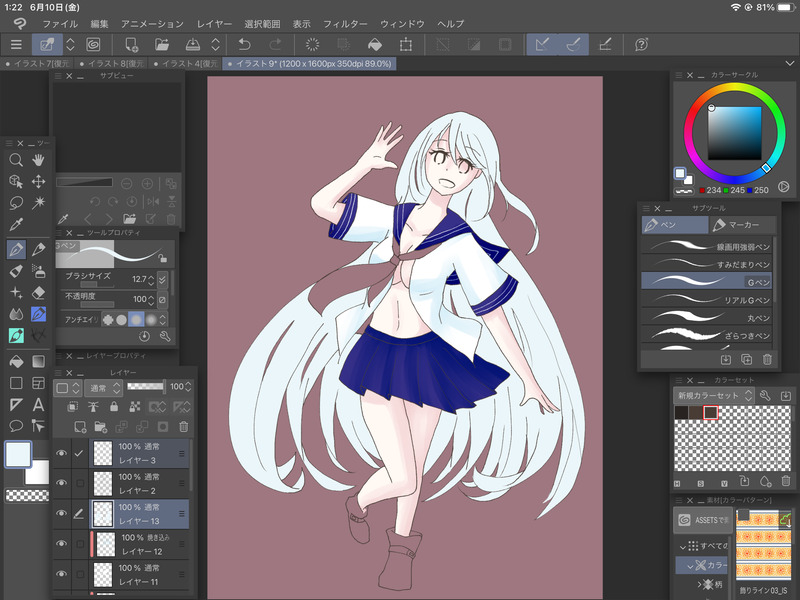Select the Move layer tool
This screenshot has height=600, width=800.
[38, 182]
